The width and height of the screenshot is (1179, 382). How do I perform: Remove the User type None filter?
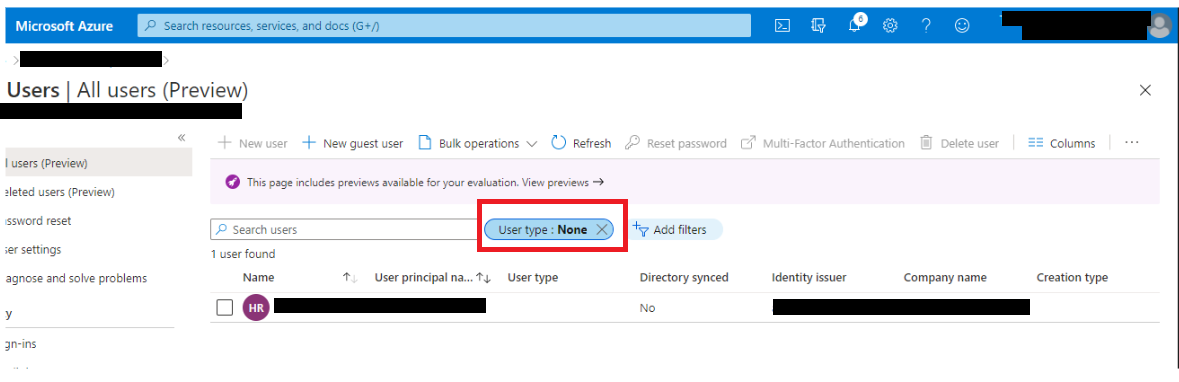point(602,229)
